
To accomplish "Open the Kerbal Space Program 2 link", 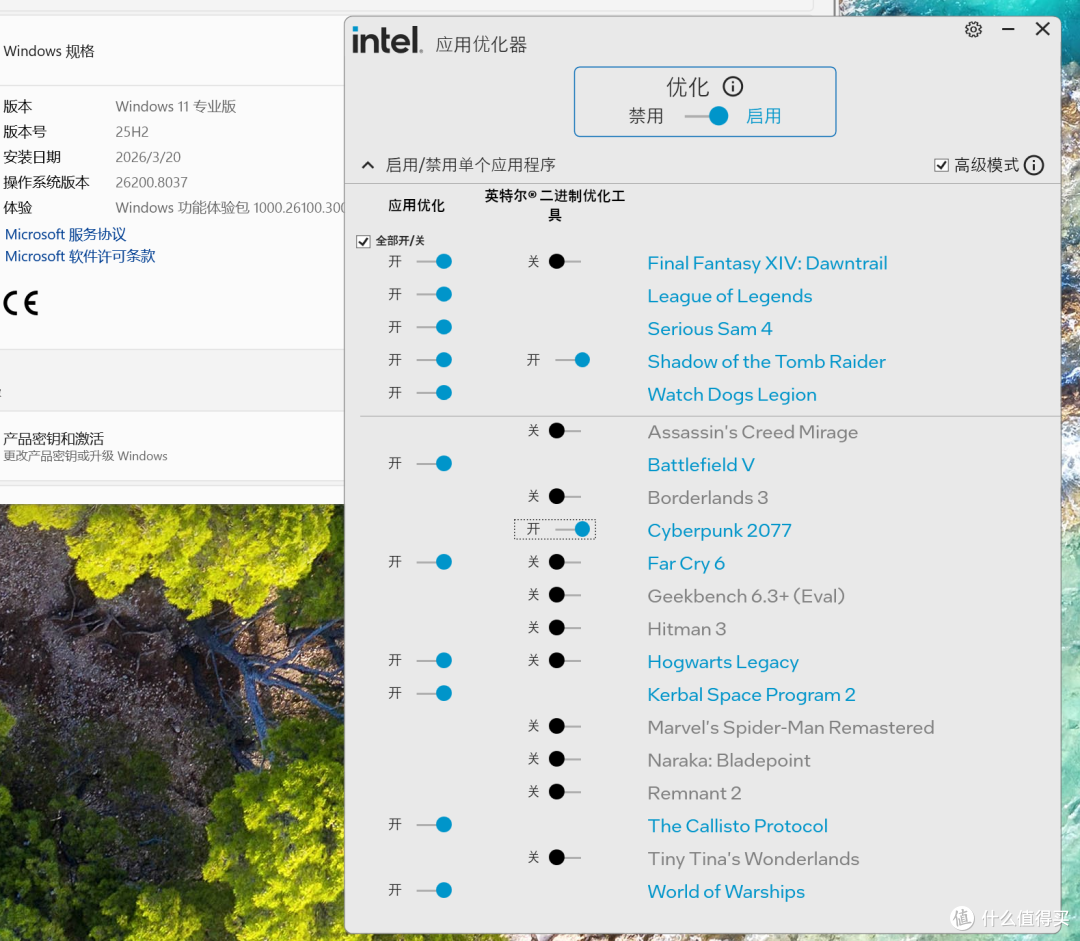I will pyautogui.click(x=751, y=694).
